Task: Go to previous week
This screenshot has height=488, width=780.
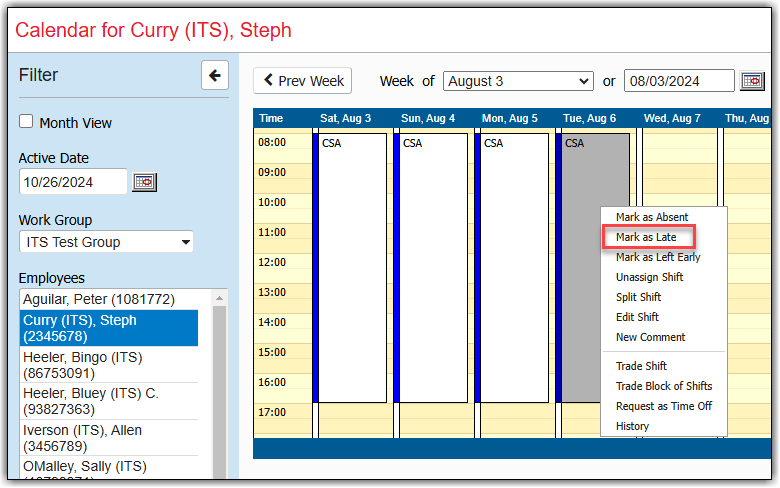Action: point(303,81)
